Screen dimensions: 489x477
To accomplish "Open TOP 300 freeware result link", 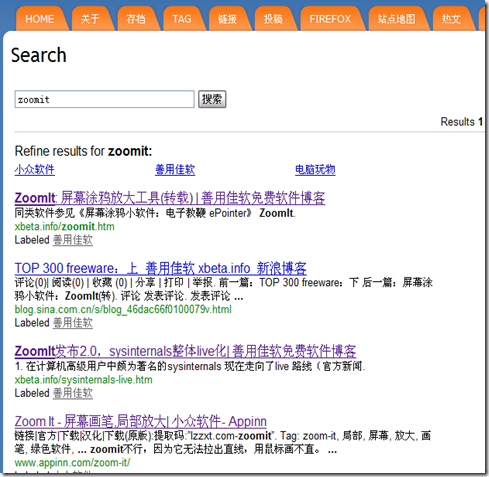I will [x=160, y=268].
